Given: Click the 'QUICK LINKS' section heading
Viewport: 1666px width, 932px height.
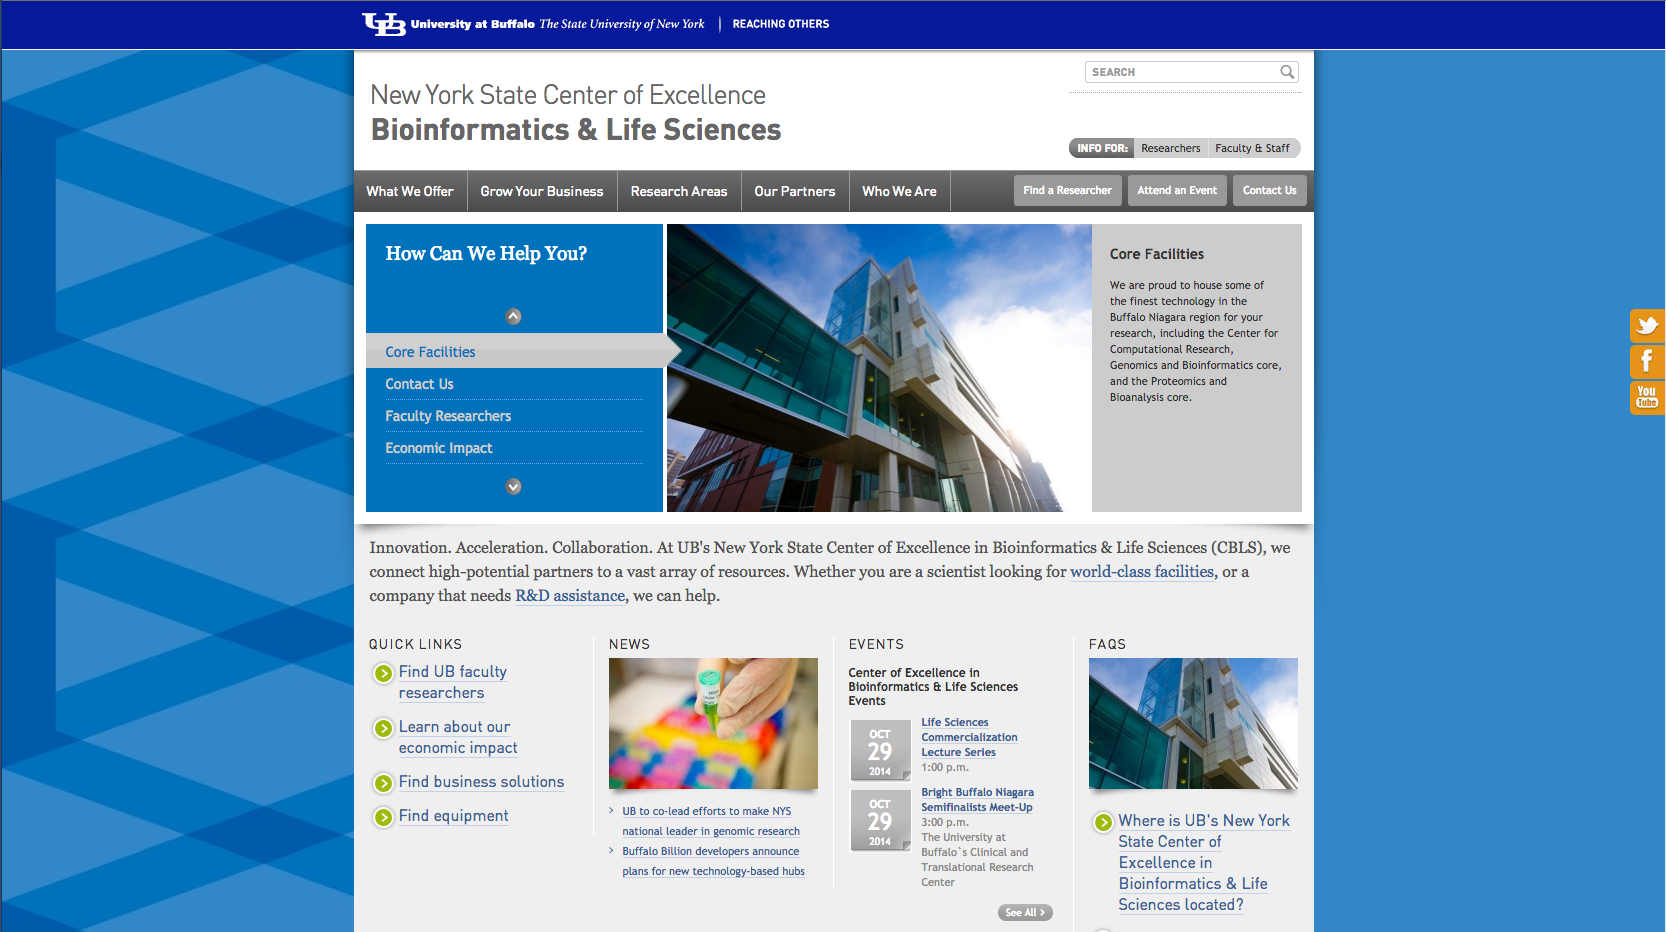Looking at the screenshot, I should click(x=415, y=645).
